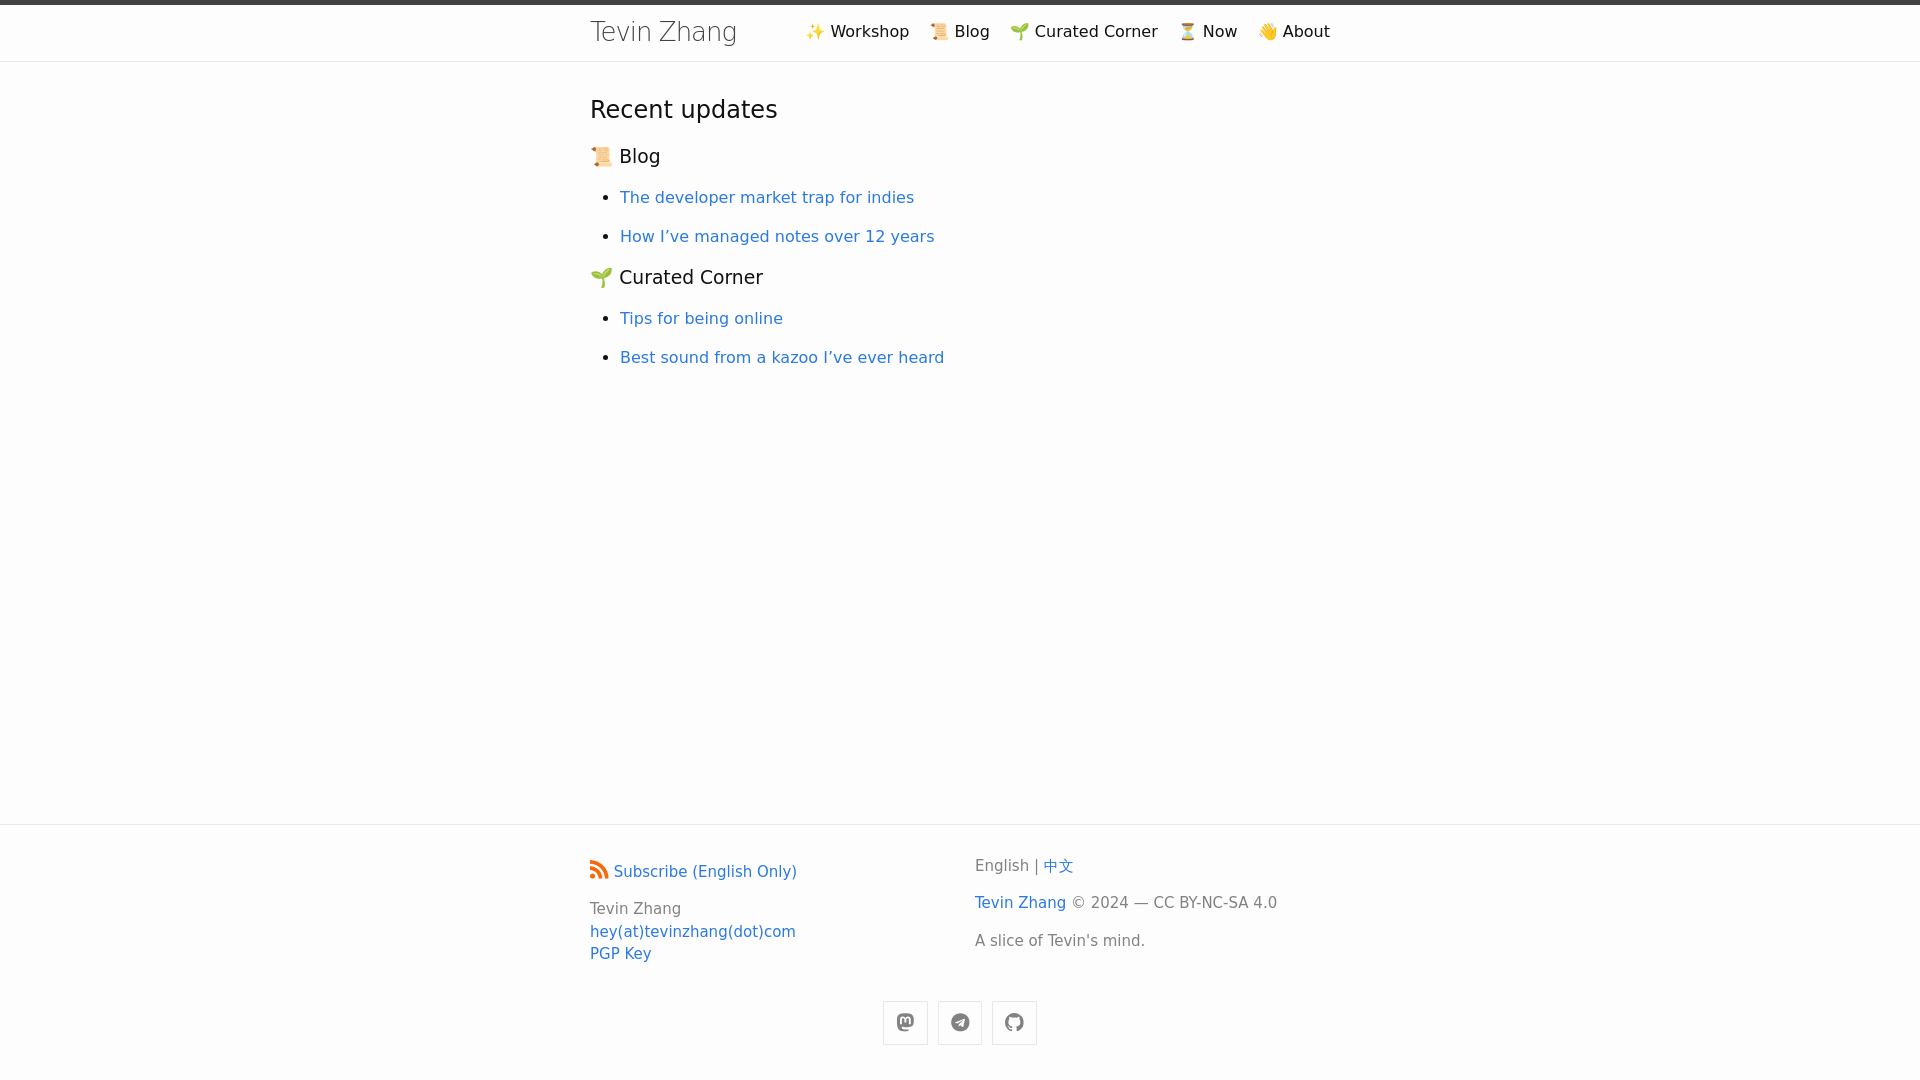Go to the Workshop nav item
This screenshot has width=1920, height=1080.
pyautogui.click(x=857, y=32)
